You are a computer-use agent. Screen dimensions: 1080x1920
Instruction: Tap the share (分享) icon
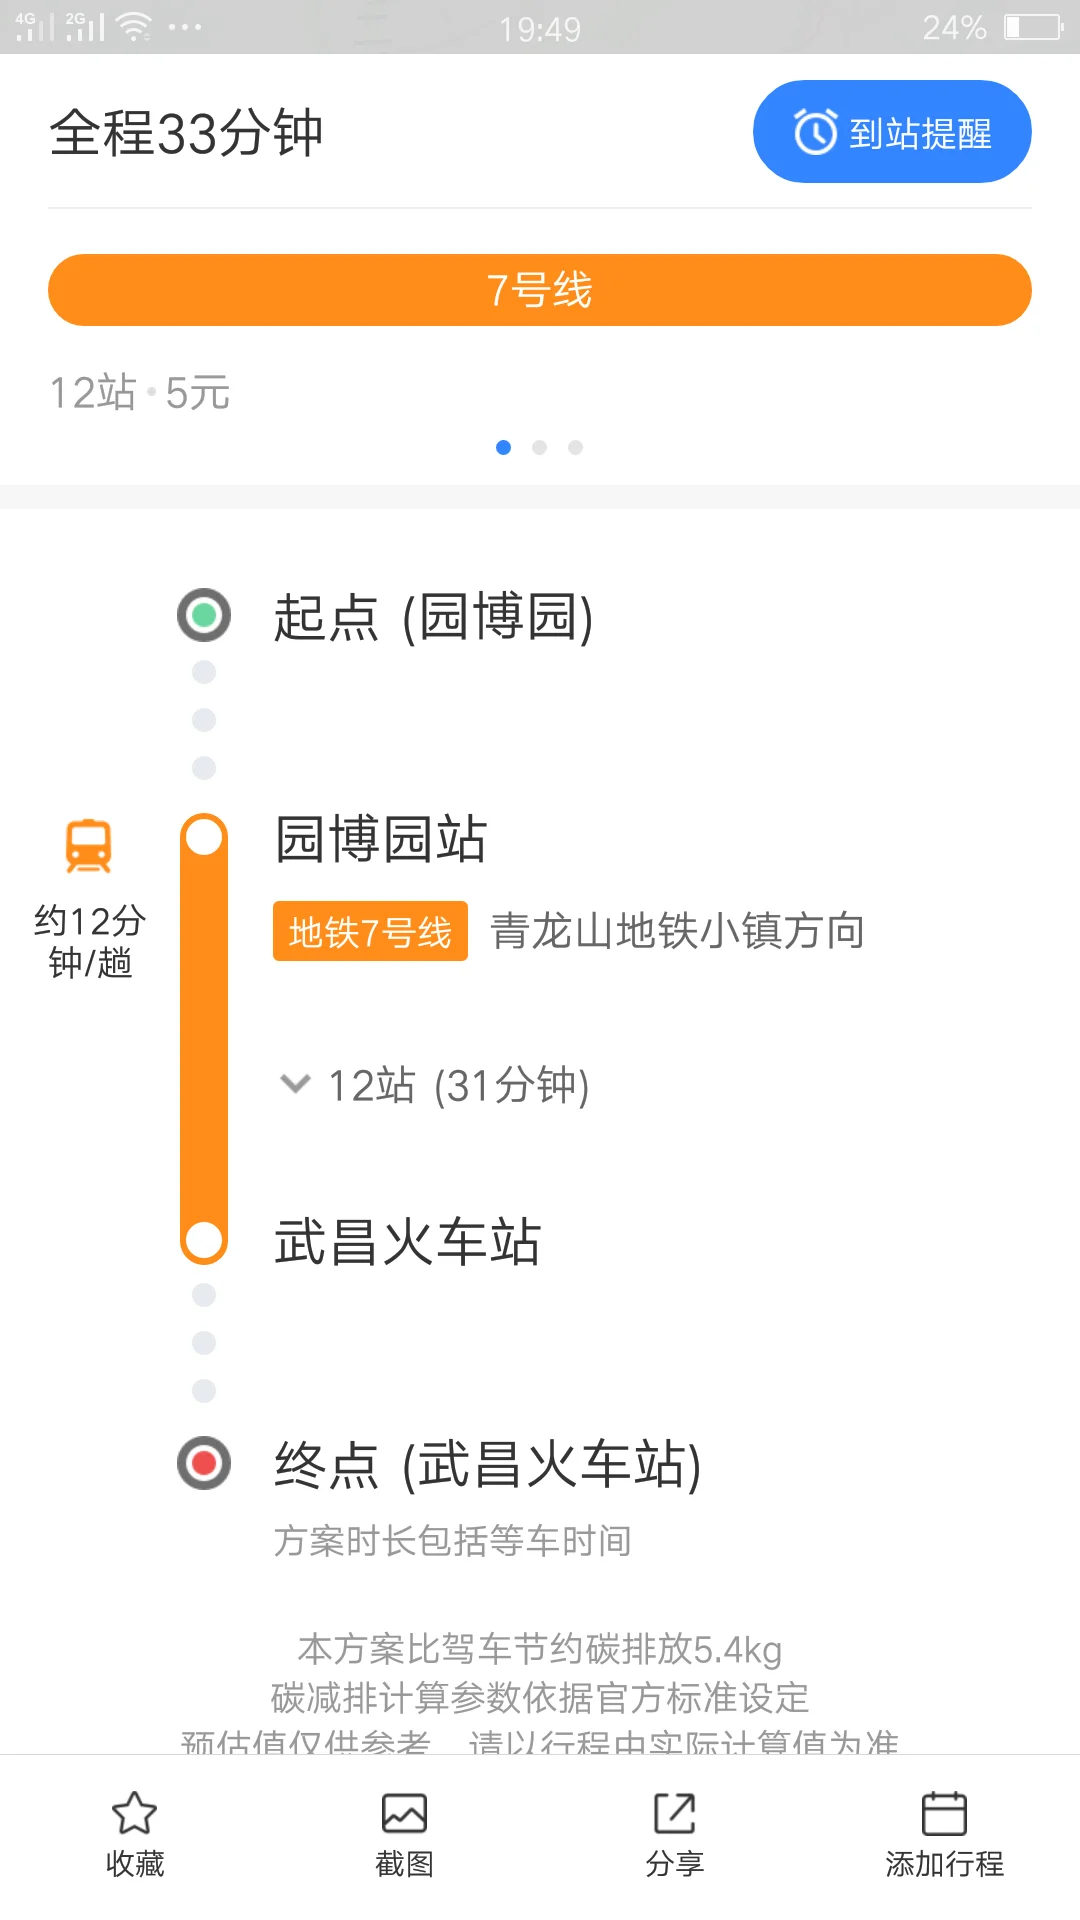[x=674, y=1813]
